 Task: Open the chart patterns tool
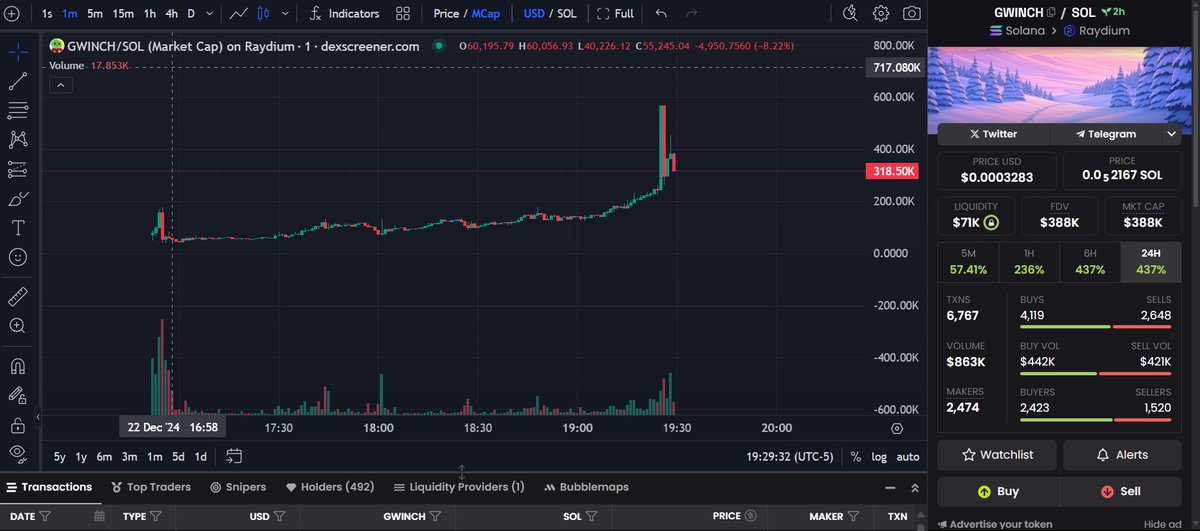[17, 139]
